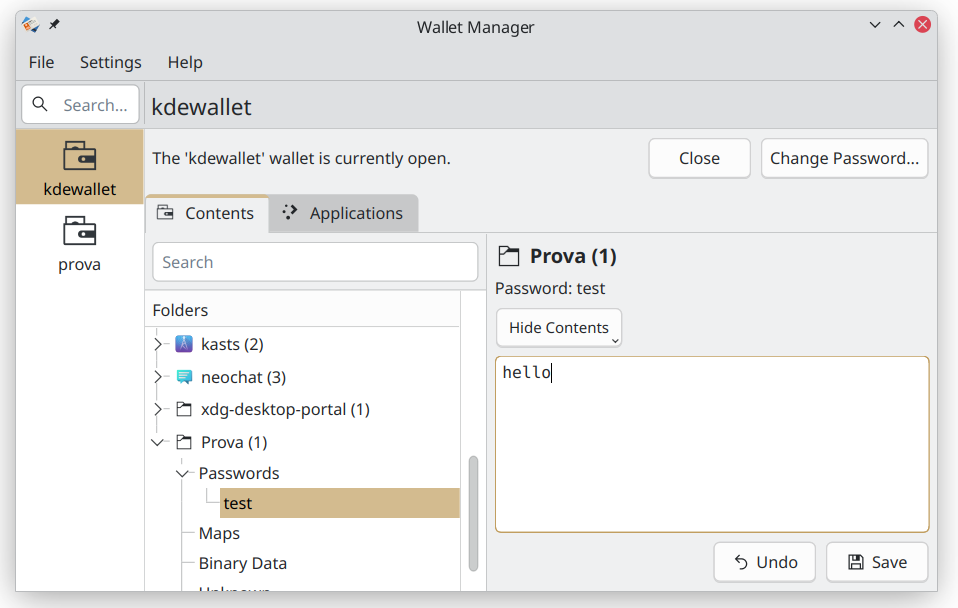Click the Change Password... button
The width and height of the screenshot is (958, 608).
point(844,158)
